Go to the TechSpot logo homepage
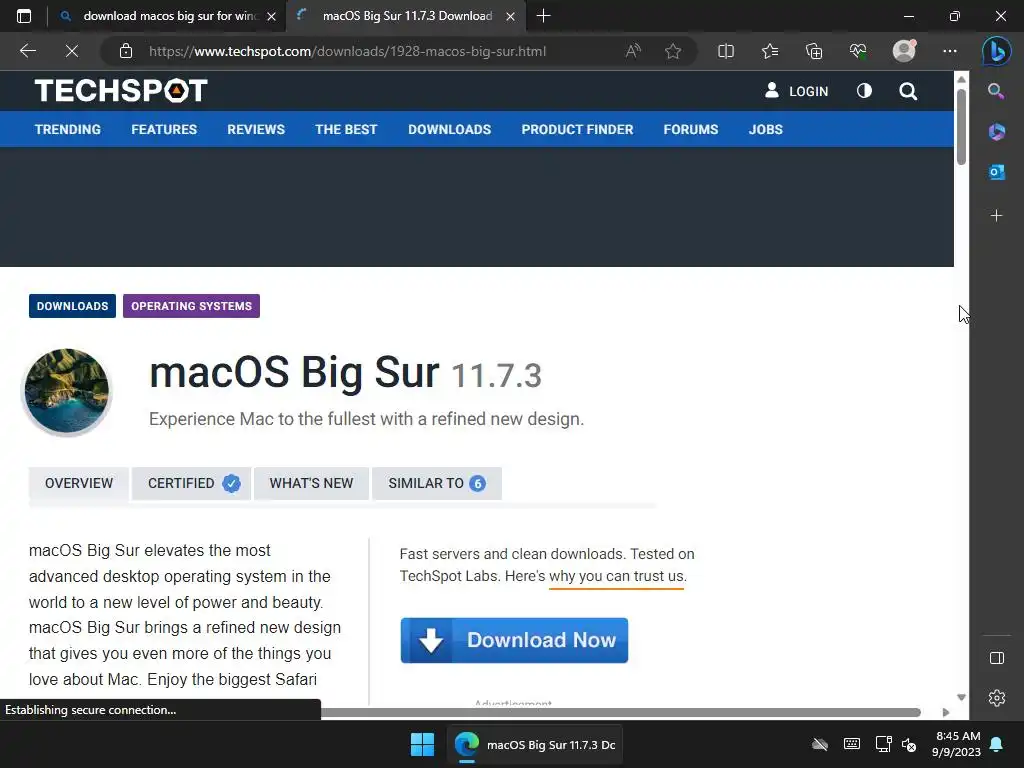Image resolution: width=1024 pixels, height=768 pixels. tap(121, 91)
